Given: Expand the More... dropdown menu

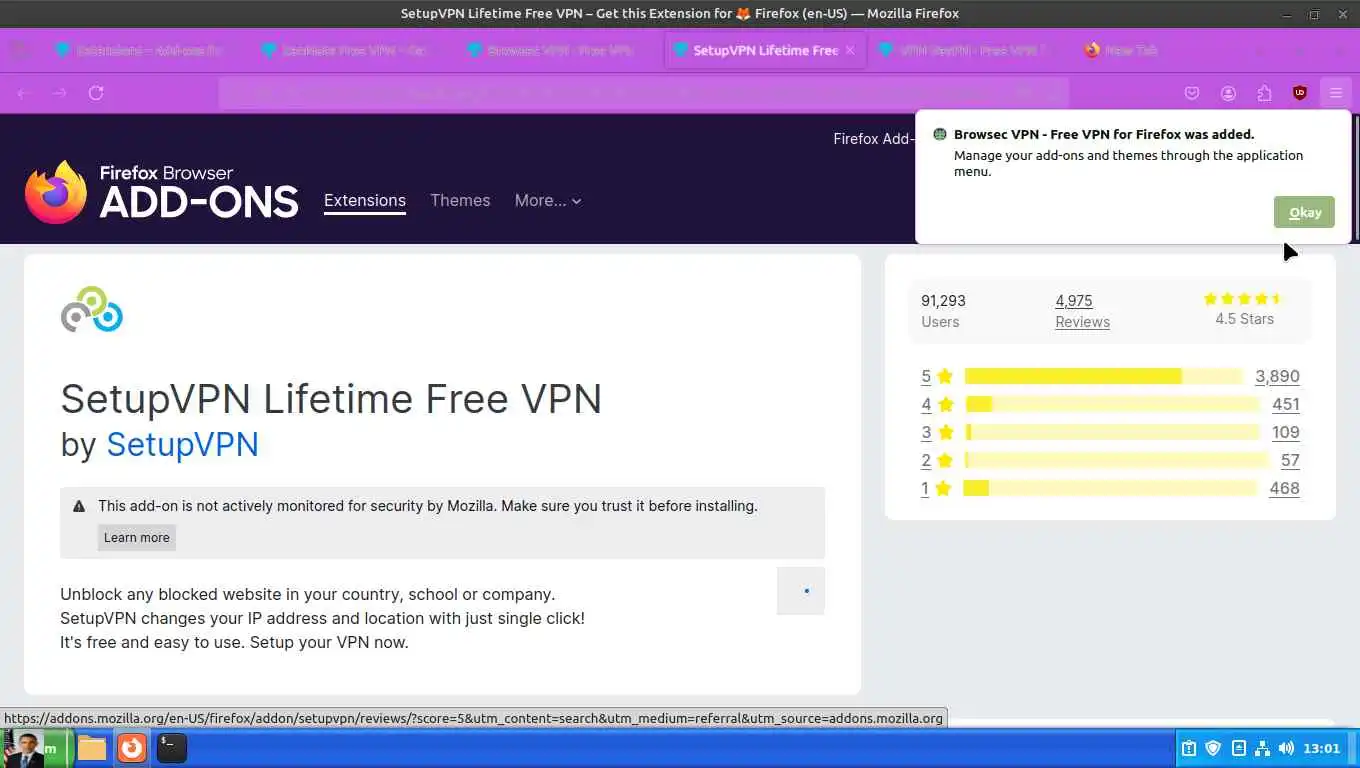Looking at the screenshot, I should point(548,200).
